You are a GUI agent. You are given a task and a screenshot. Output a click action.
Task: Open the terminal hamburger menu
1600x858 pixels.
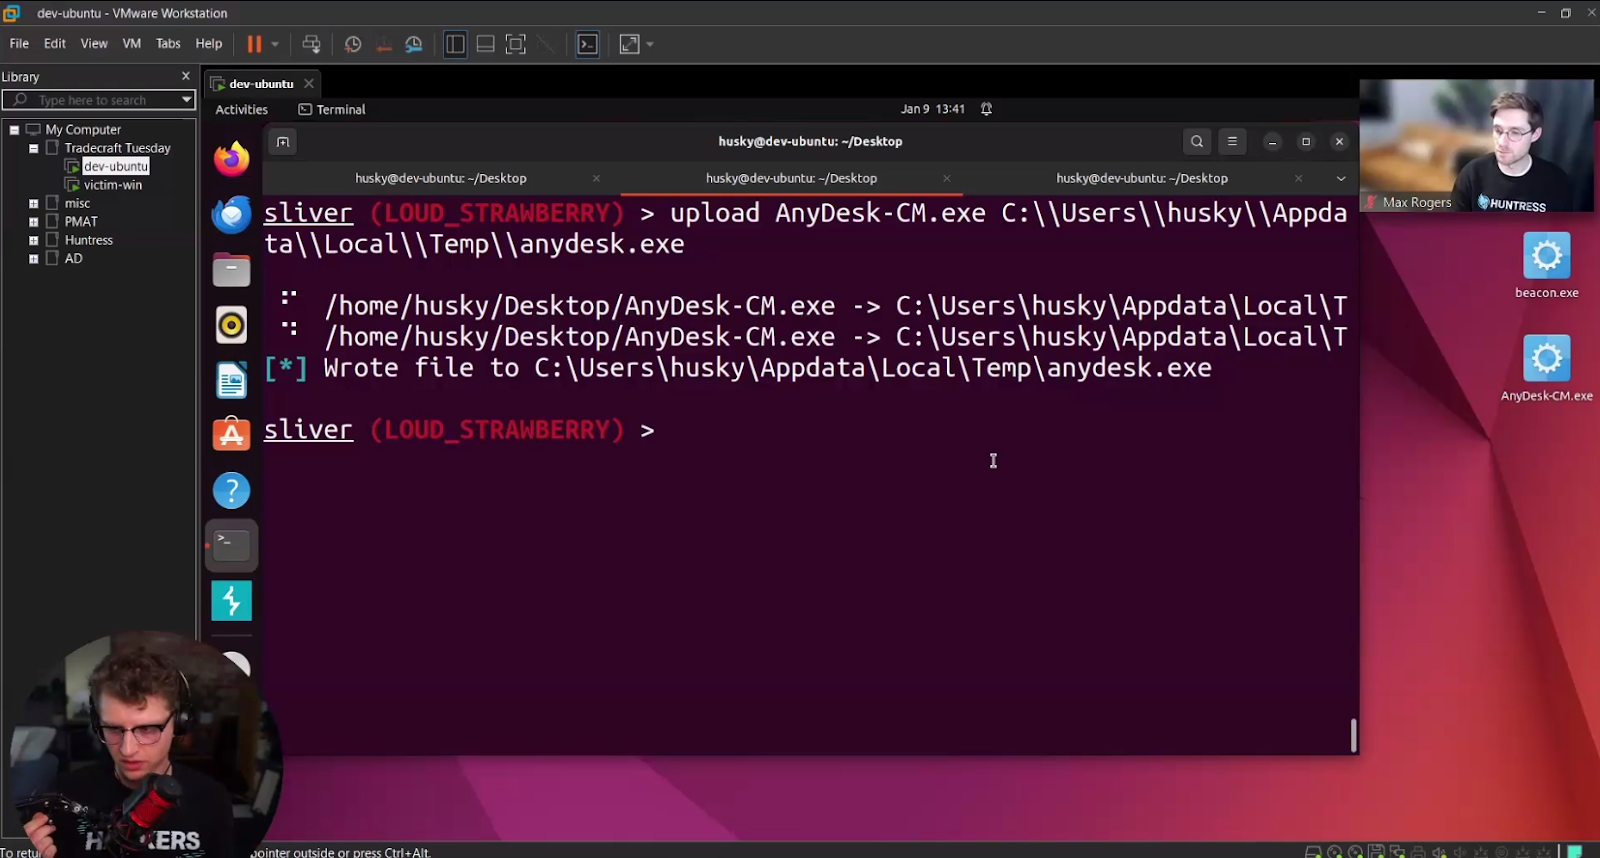point(1232,142)
